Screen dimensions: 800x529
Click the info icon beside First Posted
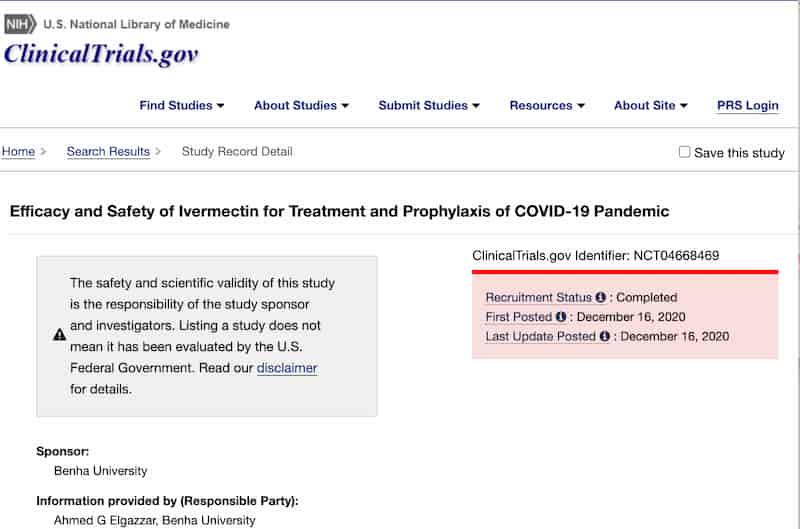coord(561,317)
